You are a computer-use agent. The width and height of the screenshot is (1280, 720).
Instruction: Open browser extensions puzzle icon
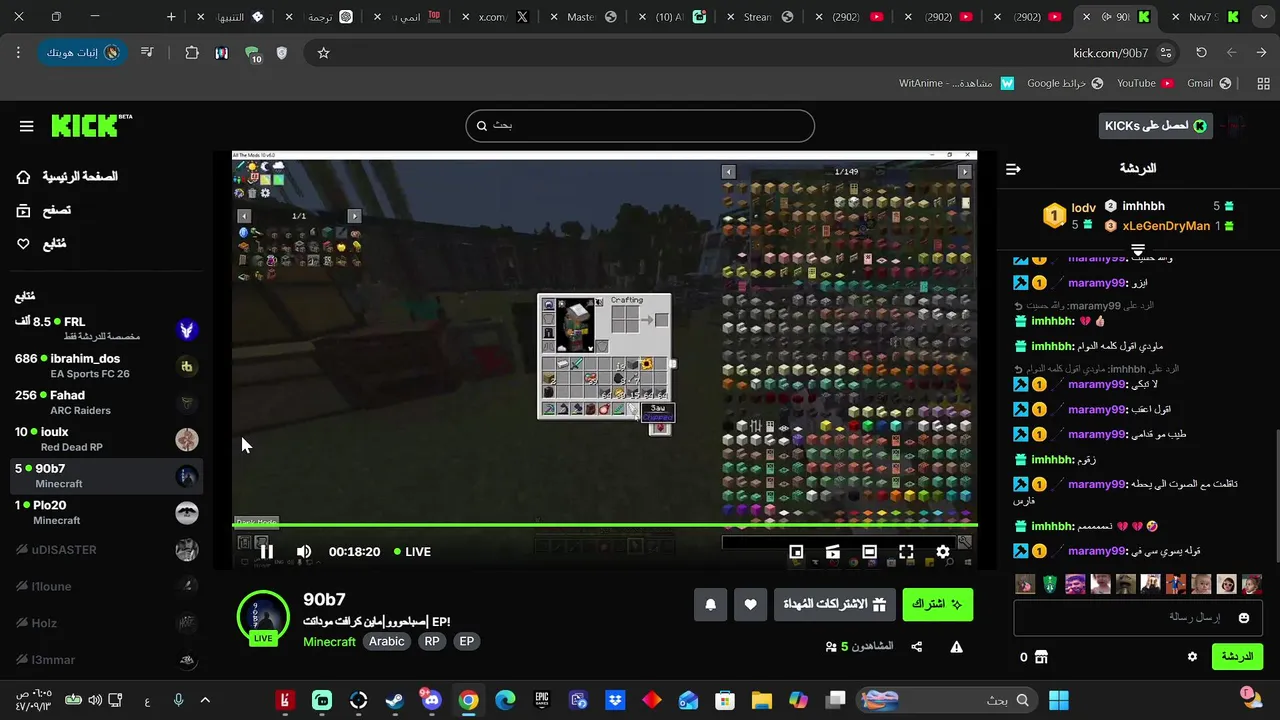coord(192,53)
